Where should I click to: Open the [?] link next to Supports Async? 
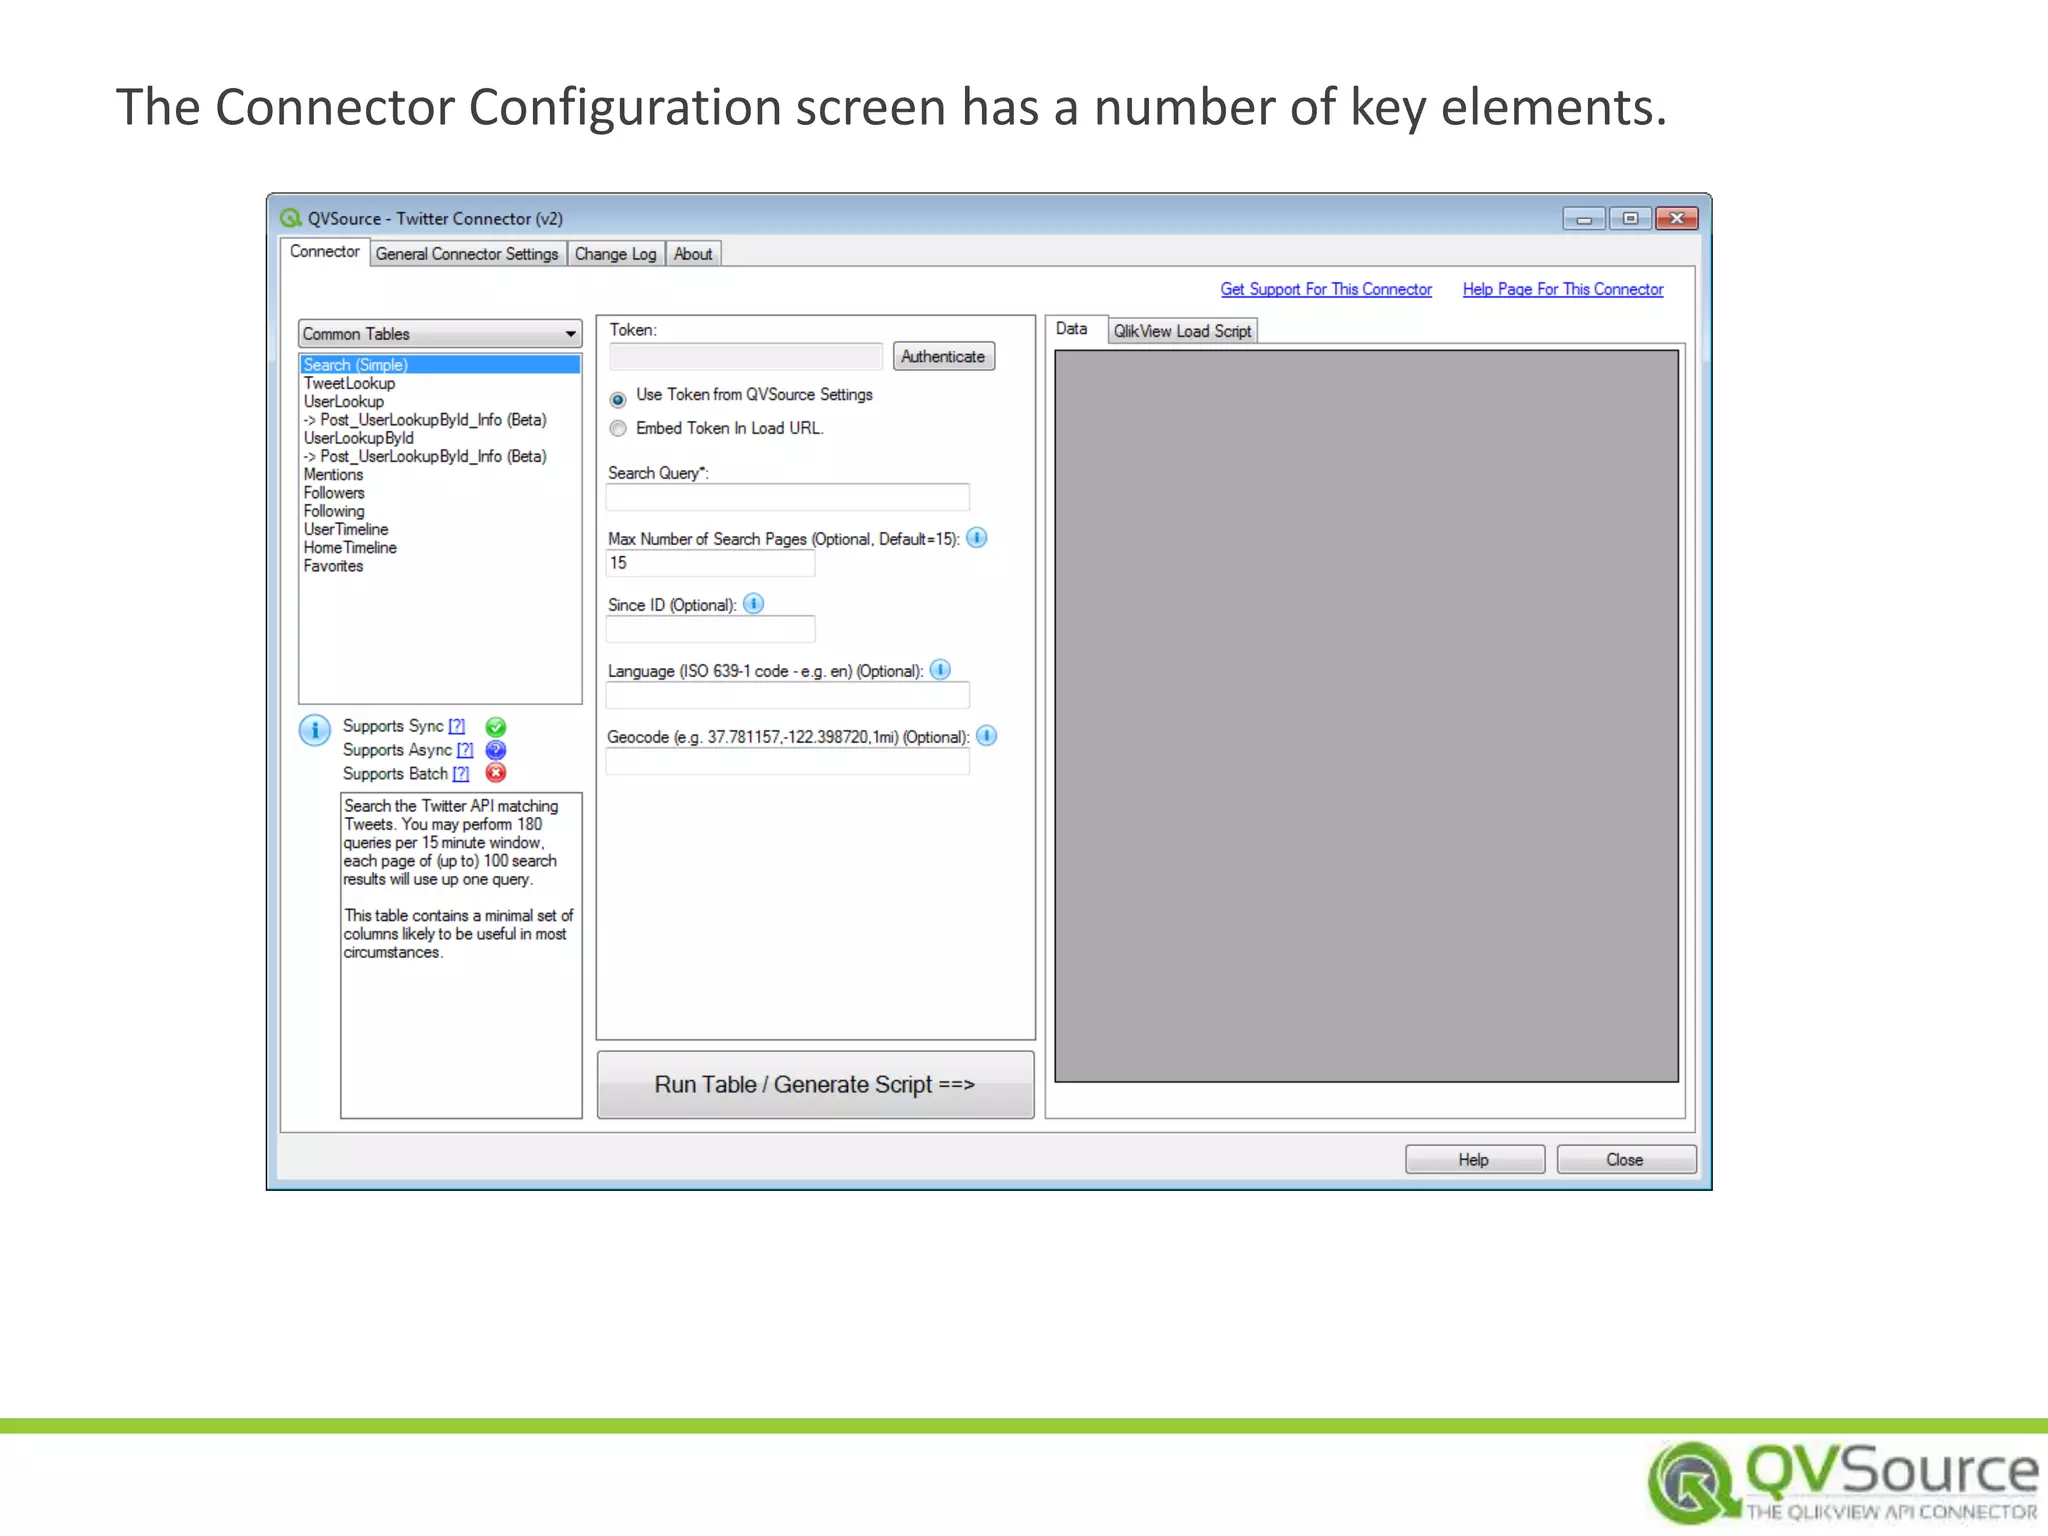[465, 750]
